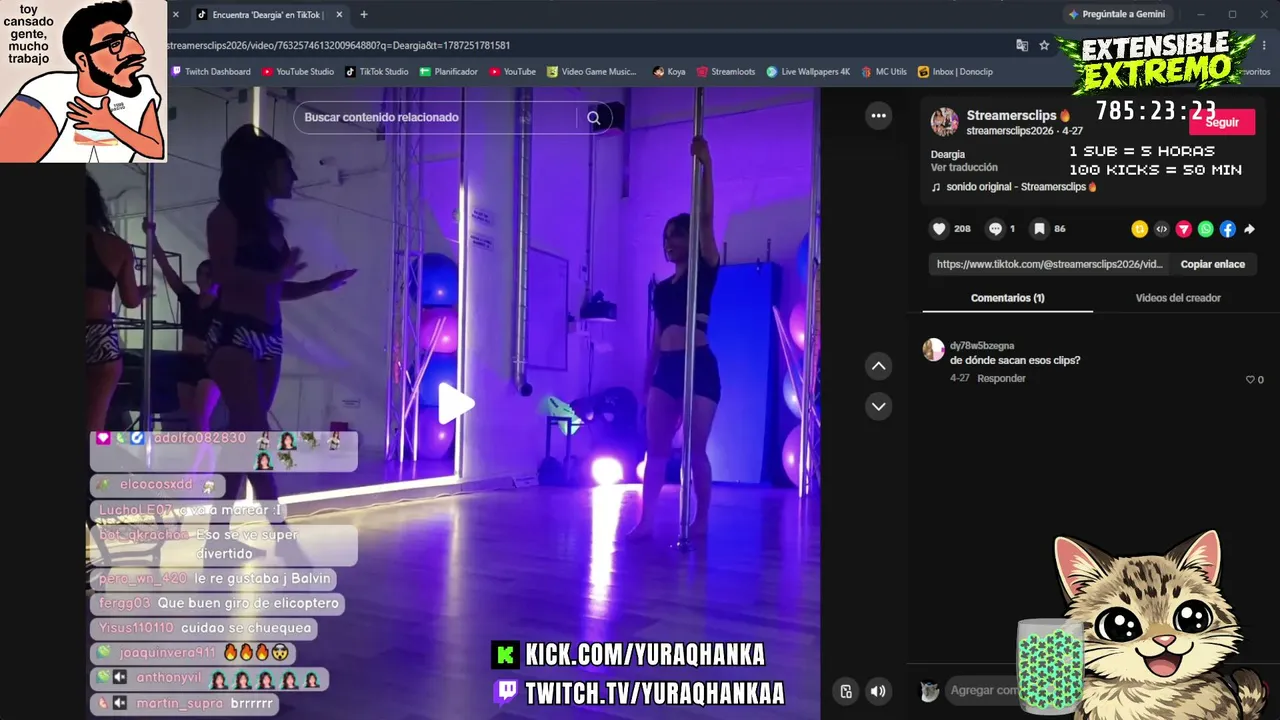Click the comment text 'de dónde sacan esos clips?'
Viewport: 1280px width, 720px height.
tap(1015, 360)
